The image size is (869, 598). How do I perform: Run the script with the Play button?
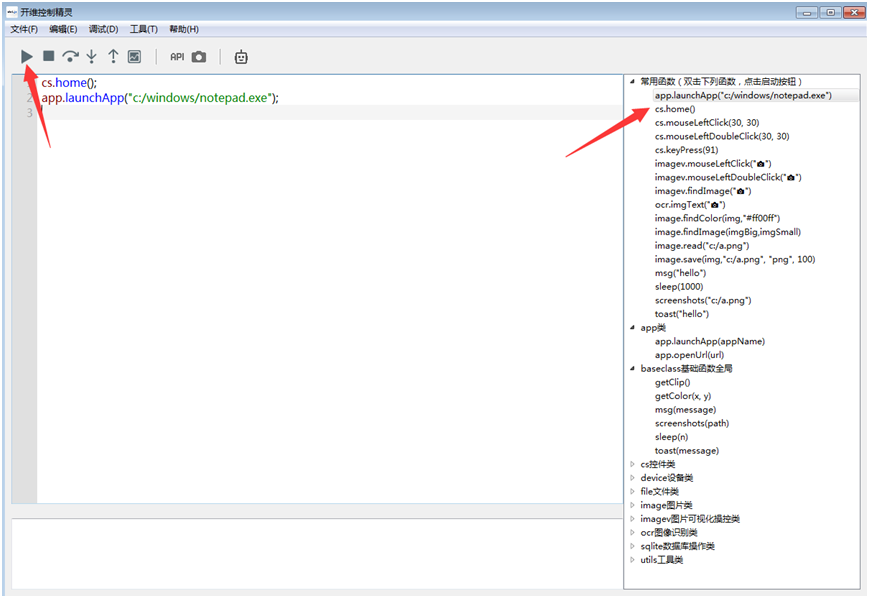tap(27, 57)
